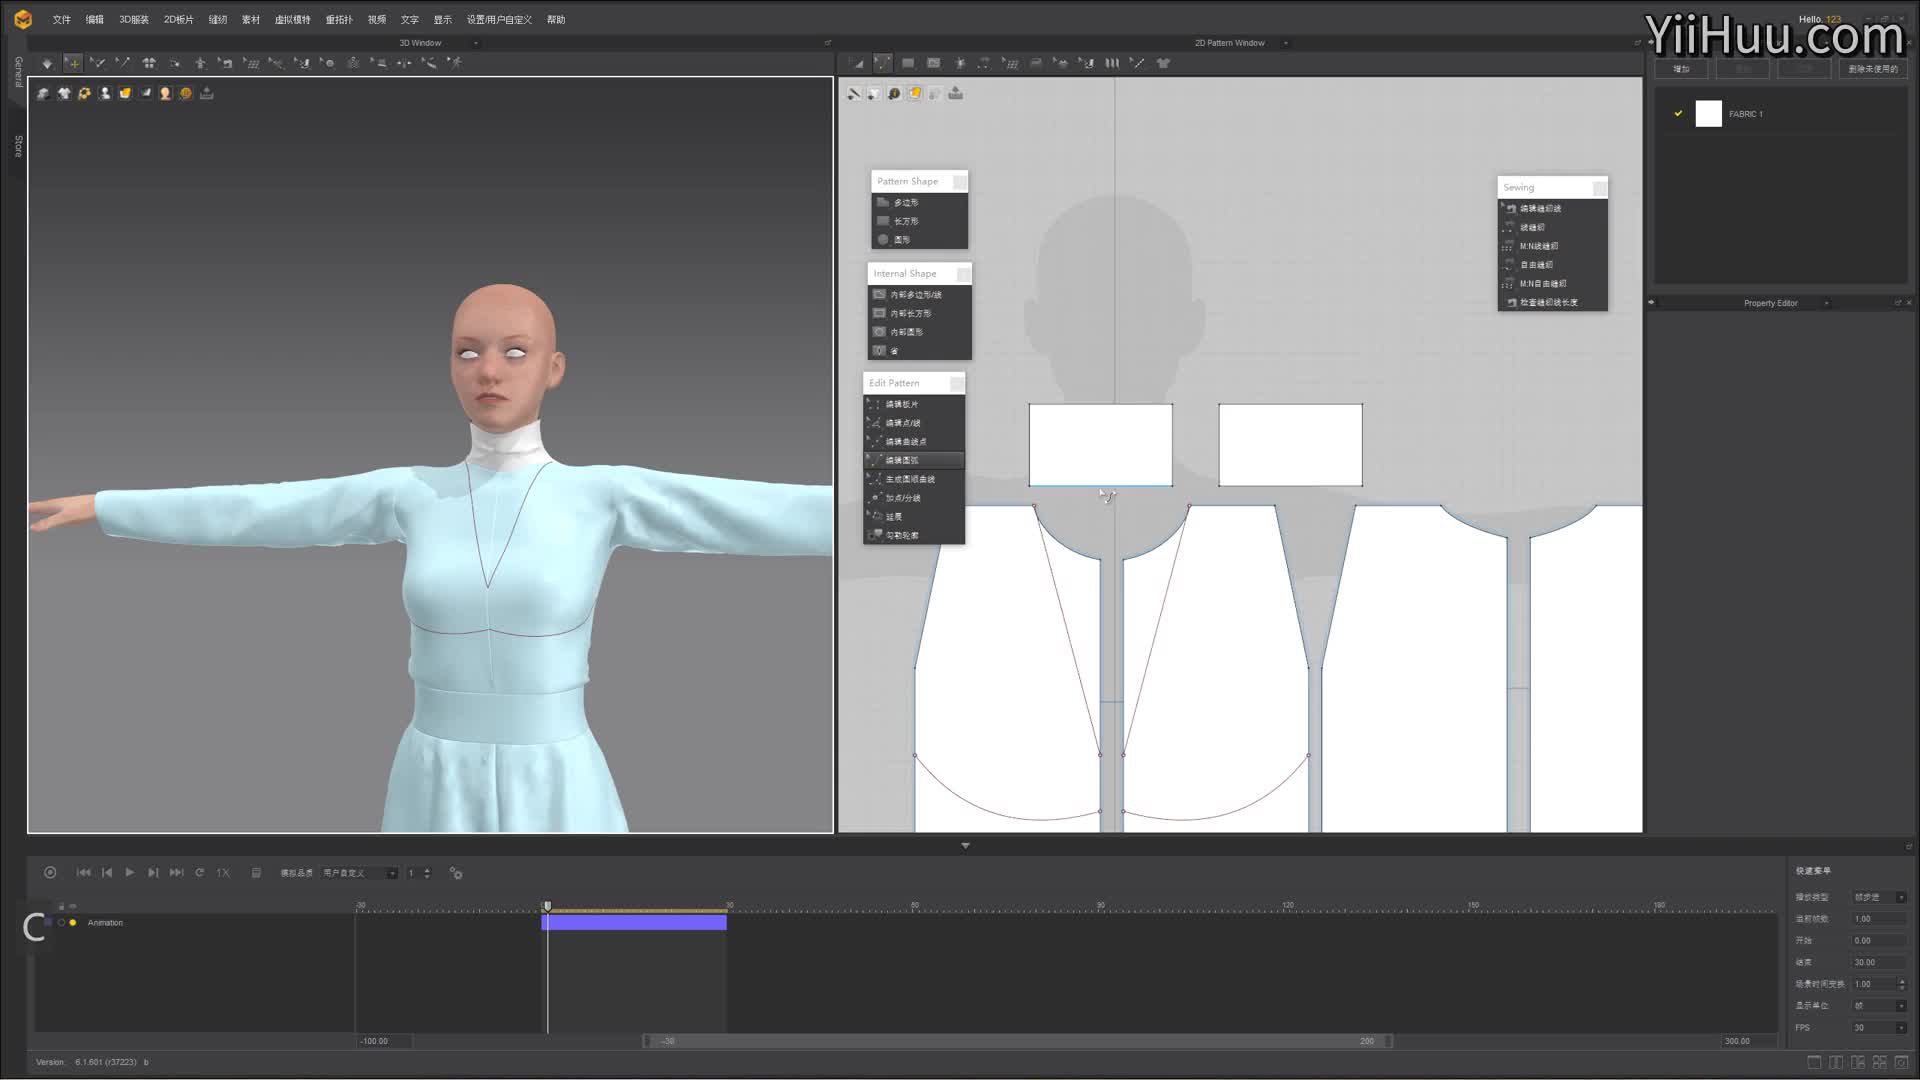This screenshot has height=1080, width=1920.
Task: Open animation settings gear icon
Action: click(456, 873)
